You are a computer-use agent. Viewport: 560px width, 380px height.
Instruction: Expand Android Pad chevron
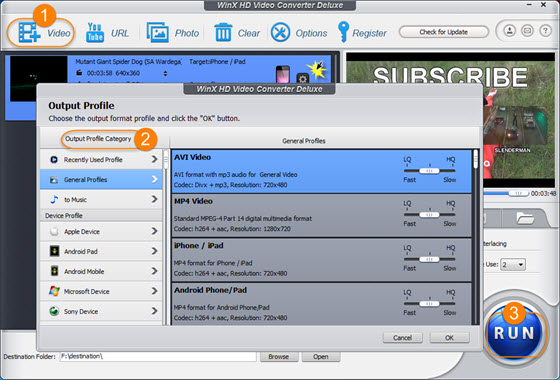(x=154, y=251)
